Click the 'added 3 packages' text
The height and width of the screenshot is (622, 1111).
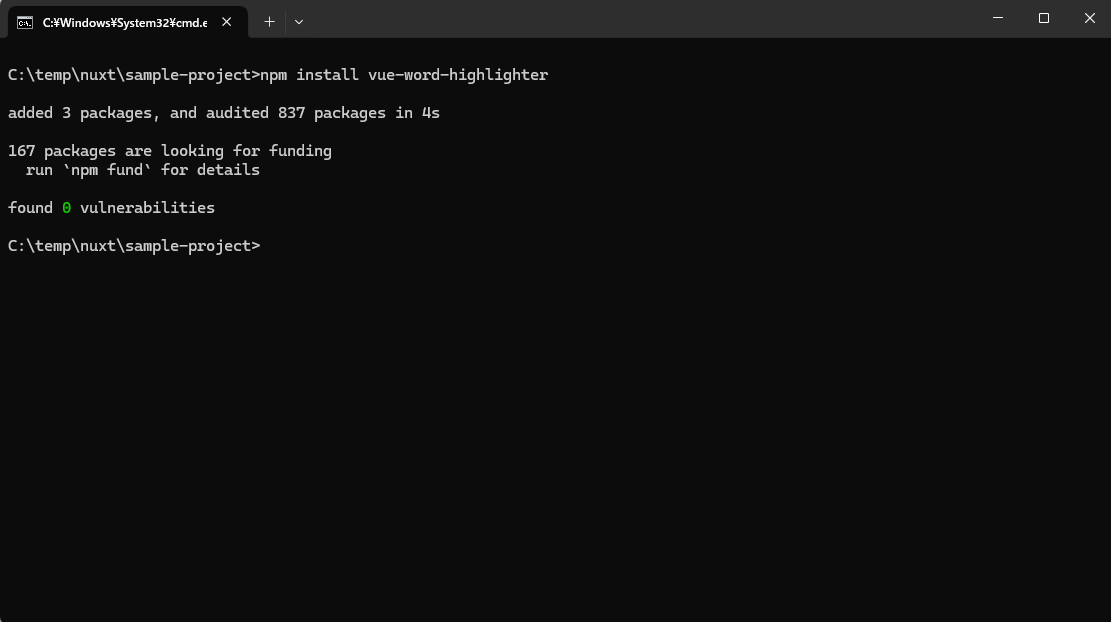coord(79,113)
